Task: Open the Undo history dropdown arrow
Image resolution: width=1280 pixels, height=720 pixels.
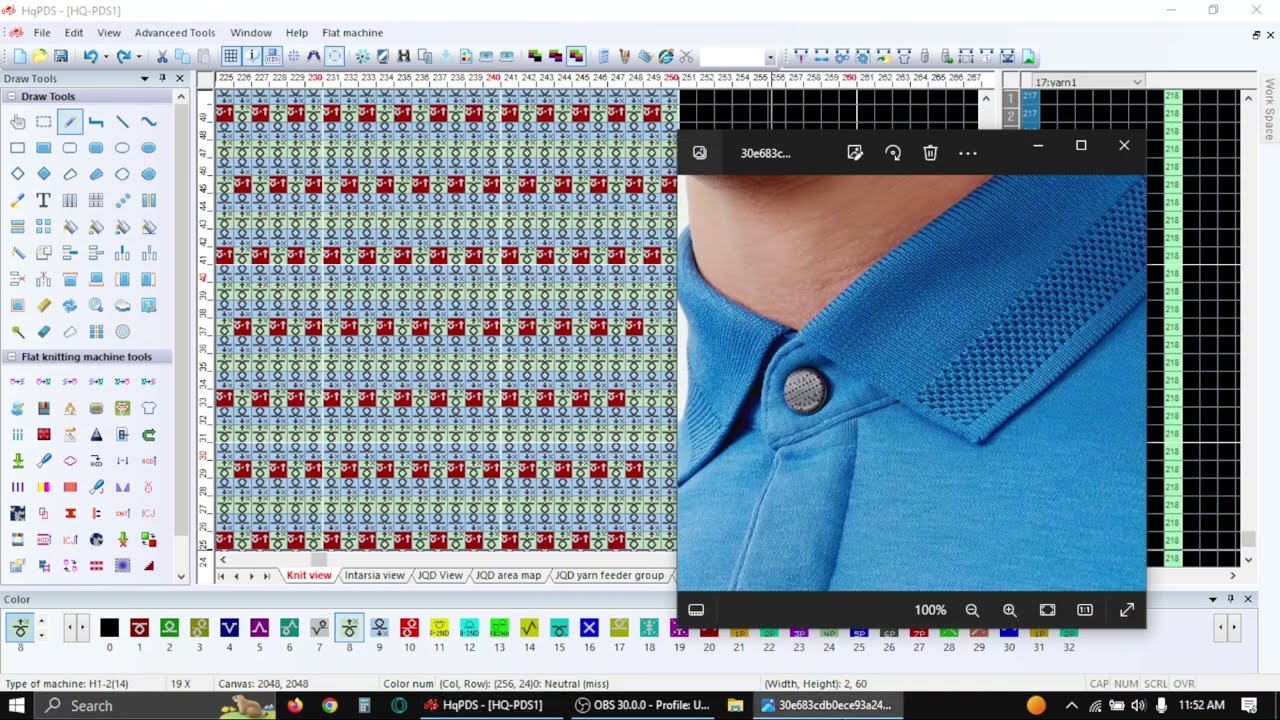Action: [x=105, y=57]
